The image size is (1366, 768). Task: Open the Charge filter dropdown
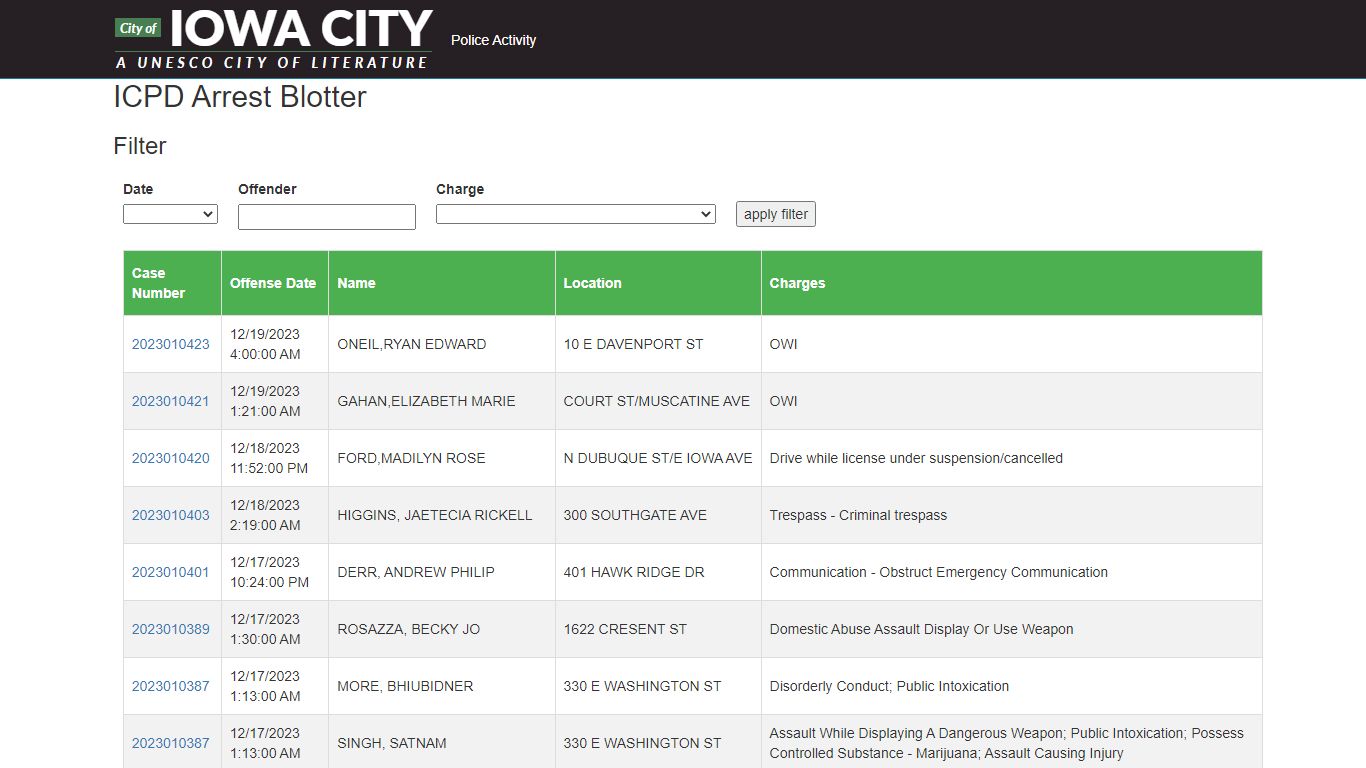576,214
